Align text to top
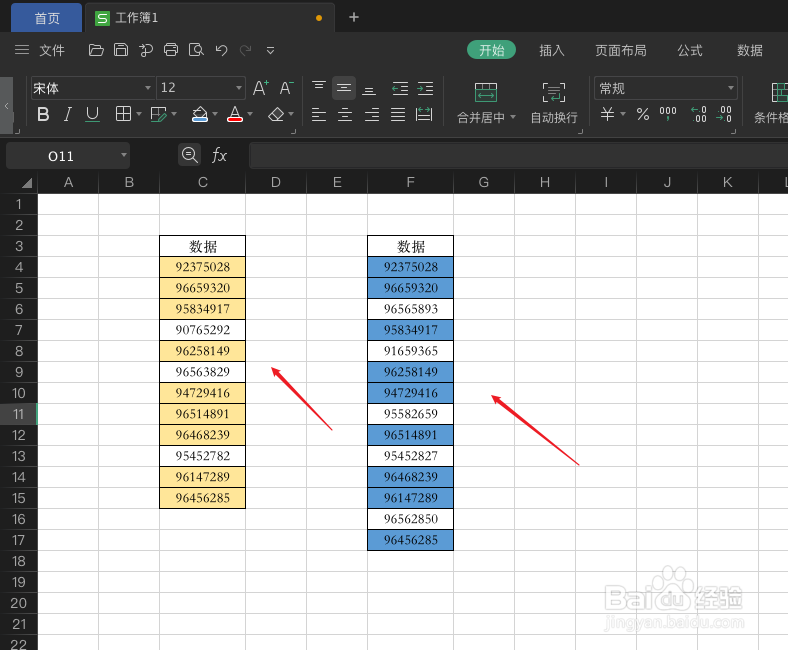This screenshot has width=788, height=650. pyautogui.click(x=319, y=86)
